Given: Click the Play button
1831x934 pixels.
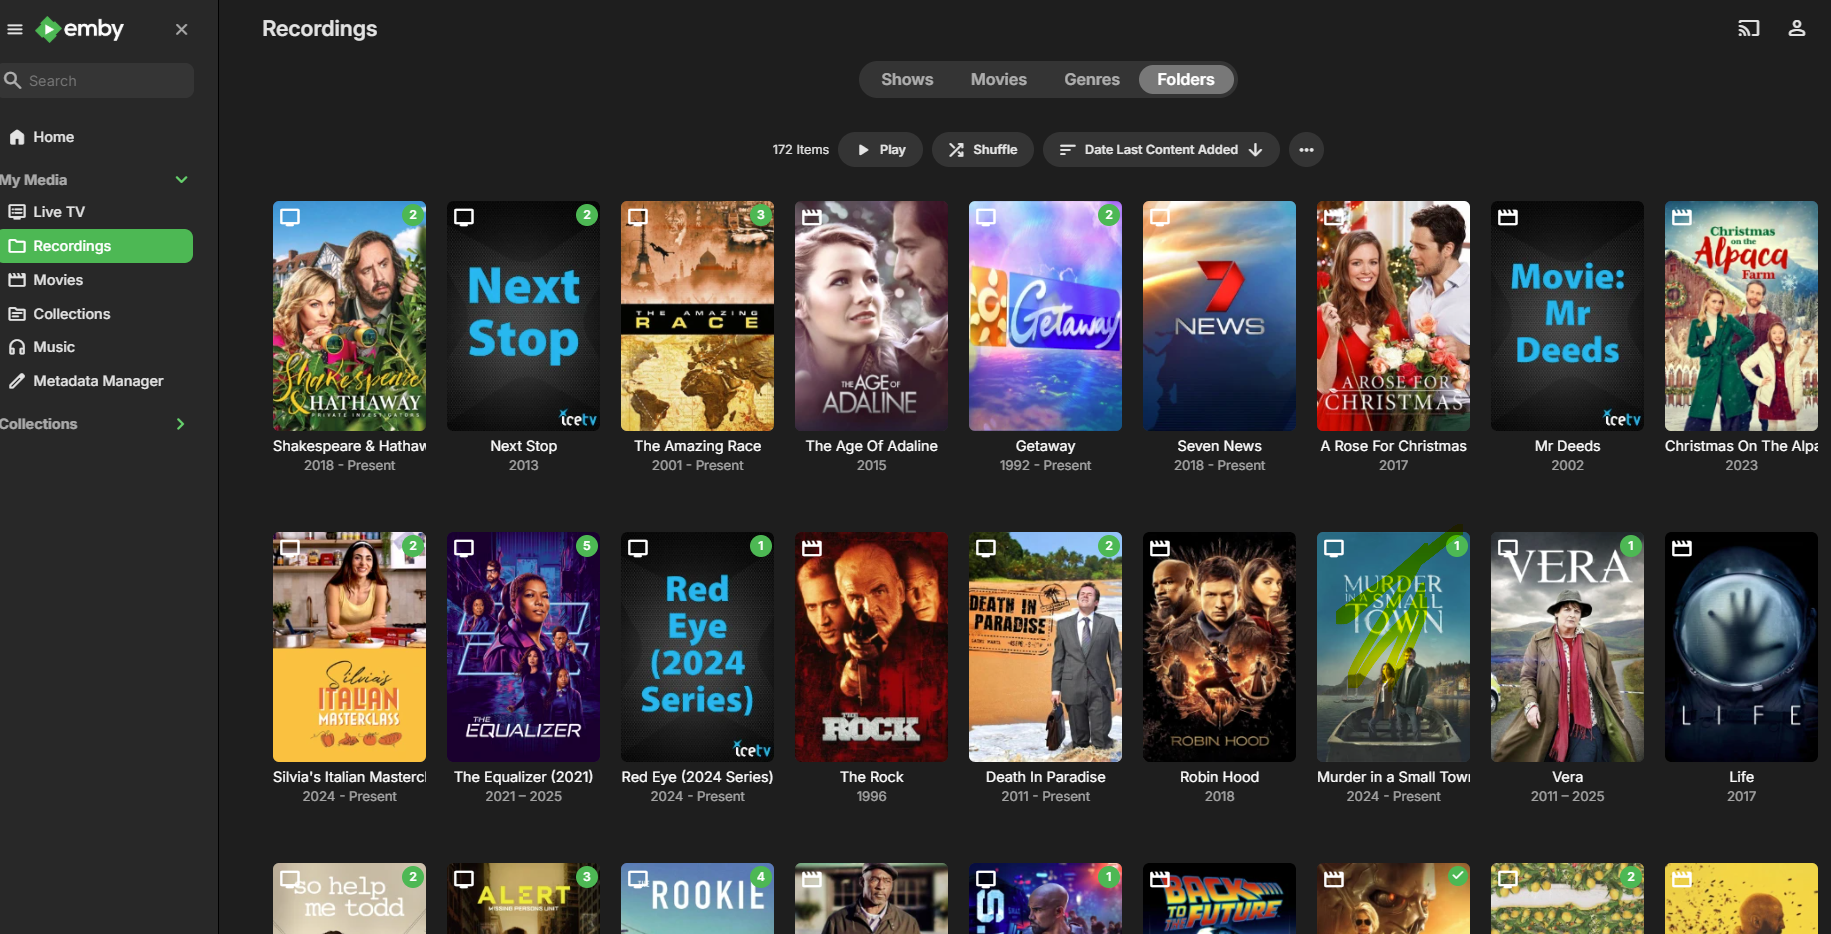Looking at the screenshot, I should pyautogui.click(x=881, y=150).
